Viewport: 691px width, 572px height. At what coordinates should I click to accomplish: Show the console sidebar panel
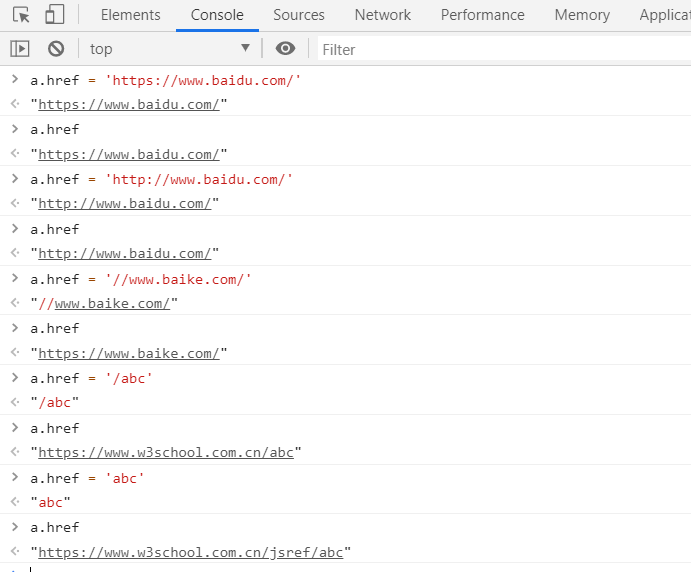pyautogui.click(x=20, y=49)
